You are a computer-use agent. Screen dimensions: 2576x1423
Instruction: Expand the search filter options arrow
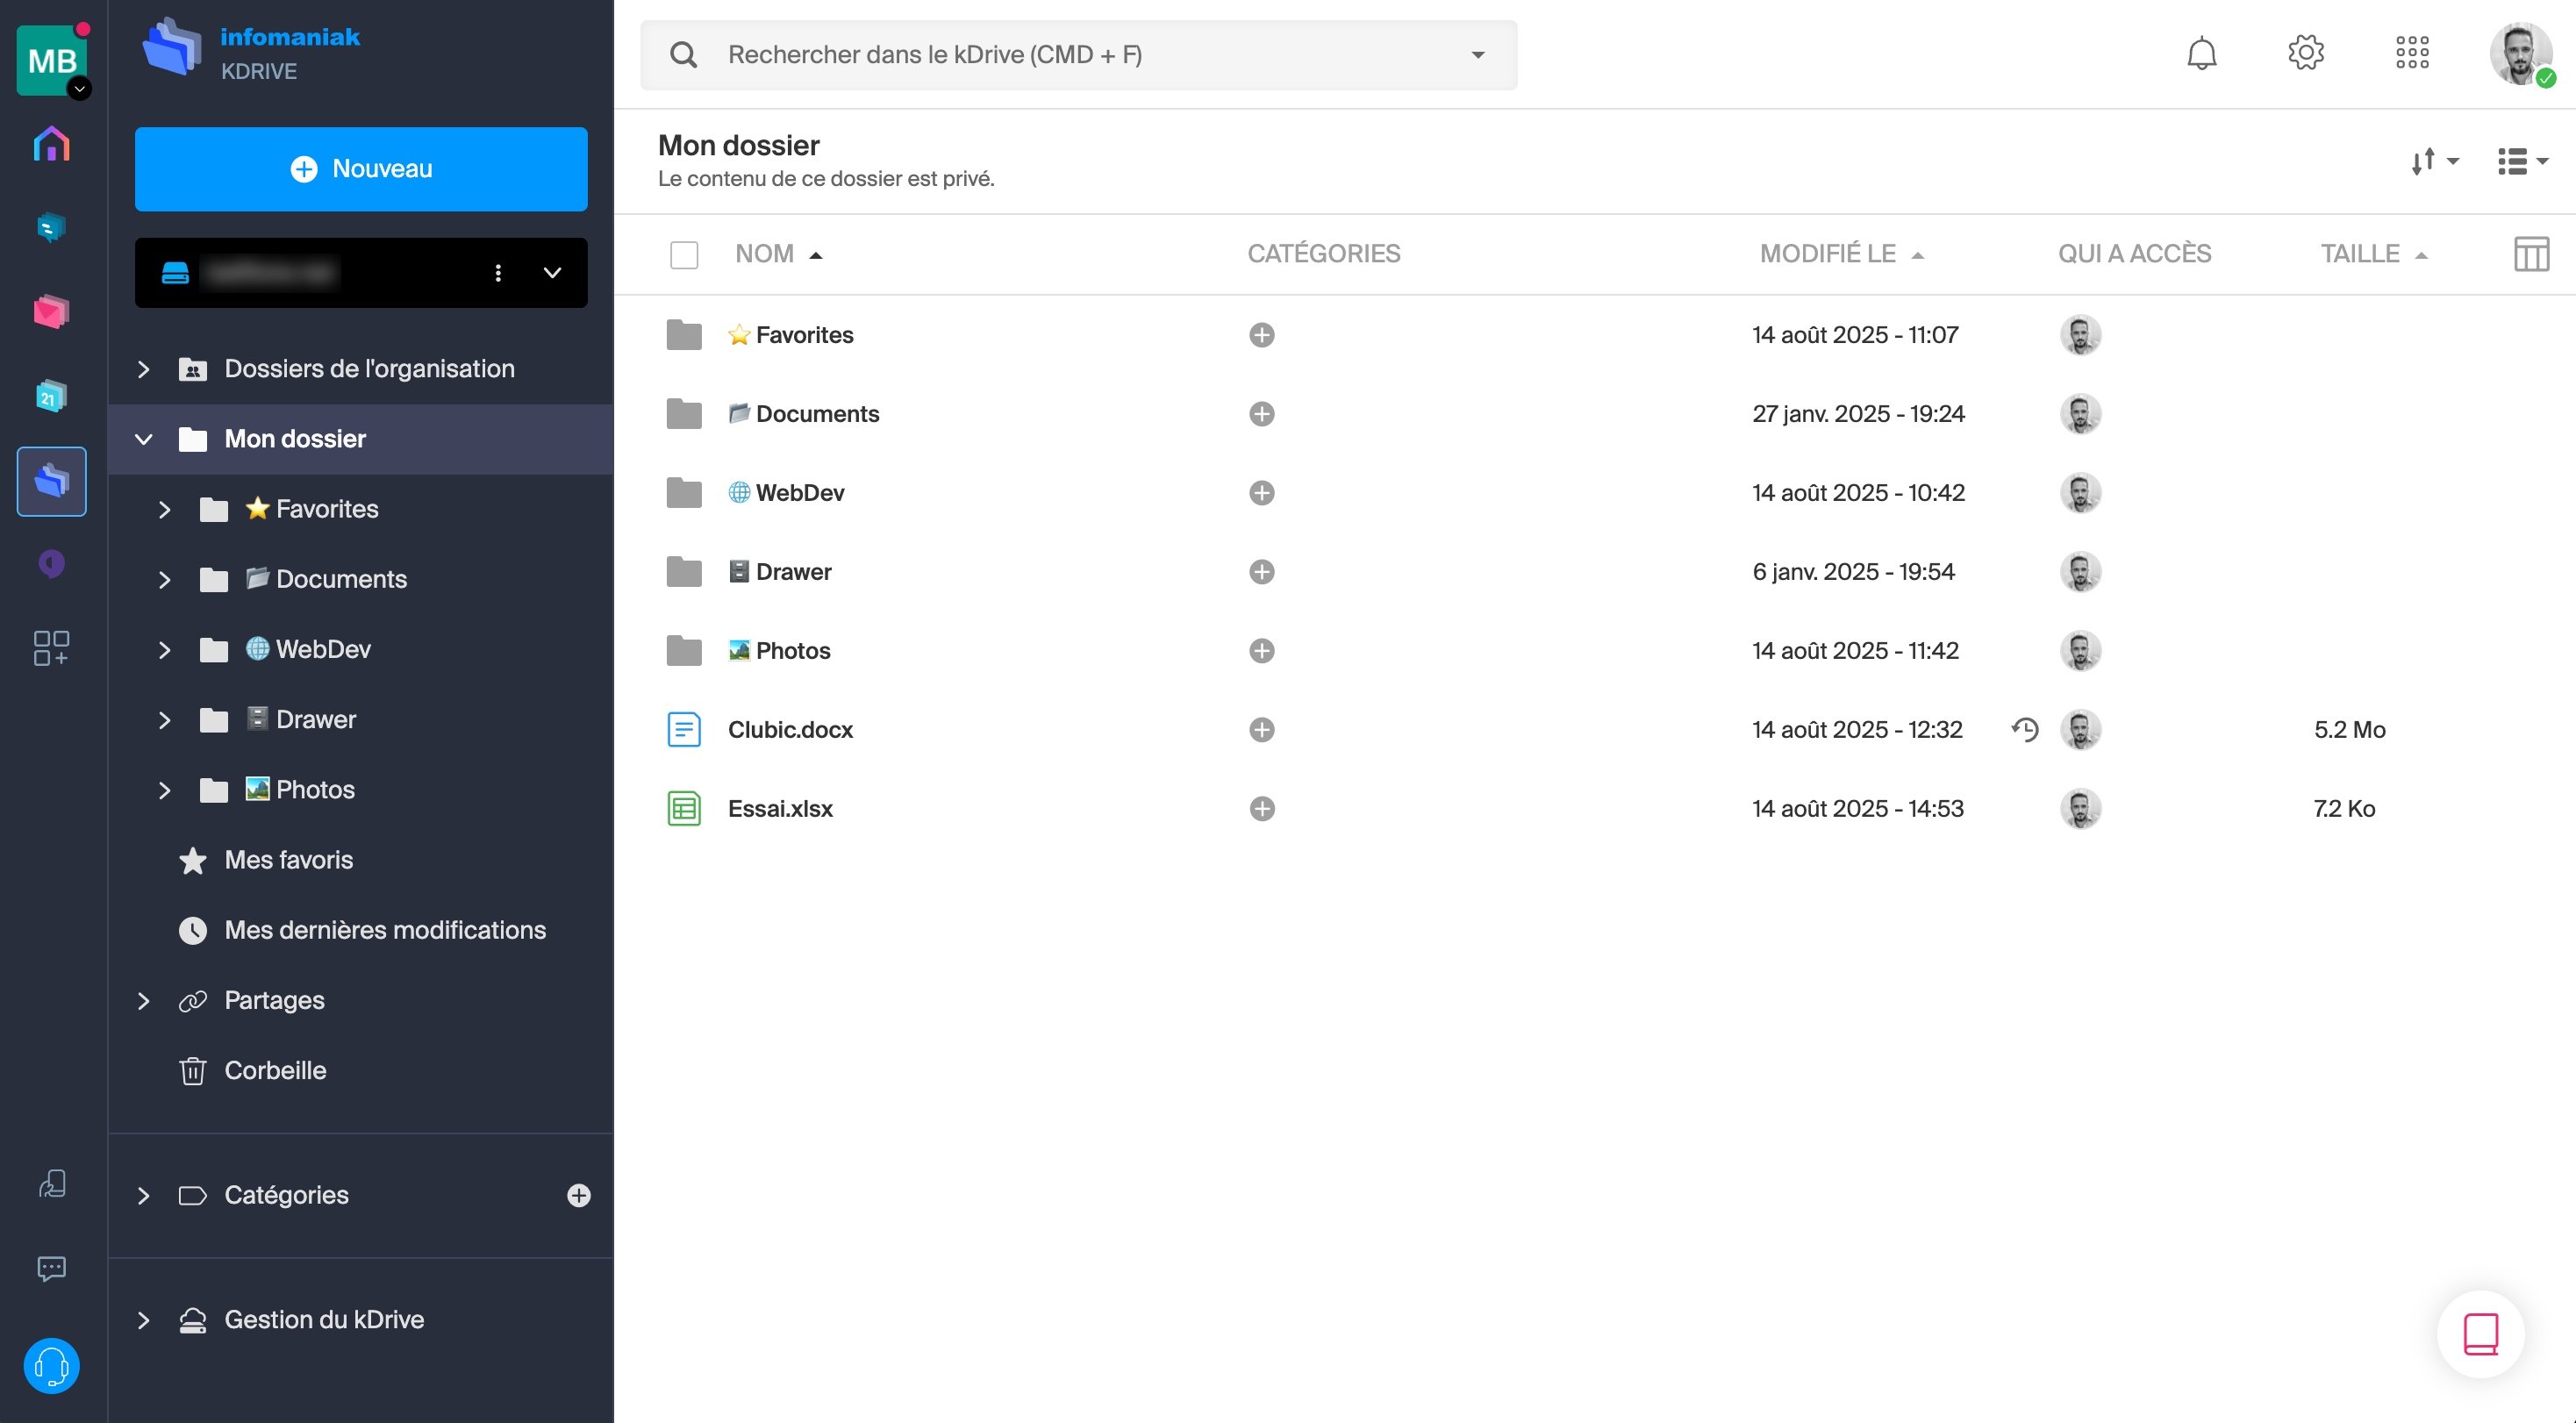coord(1477,55)
